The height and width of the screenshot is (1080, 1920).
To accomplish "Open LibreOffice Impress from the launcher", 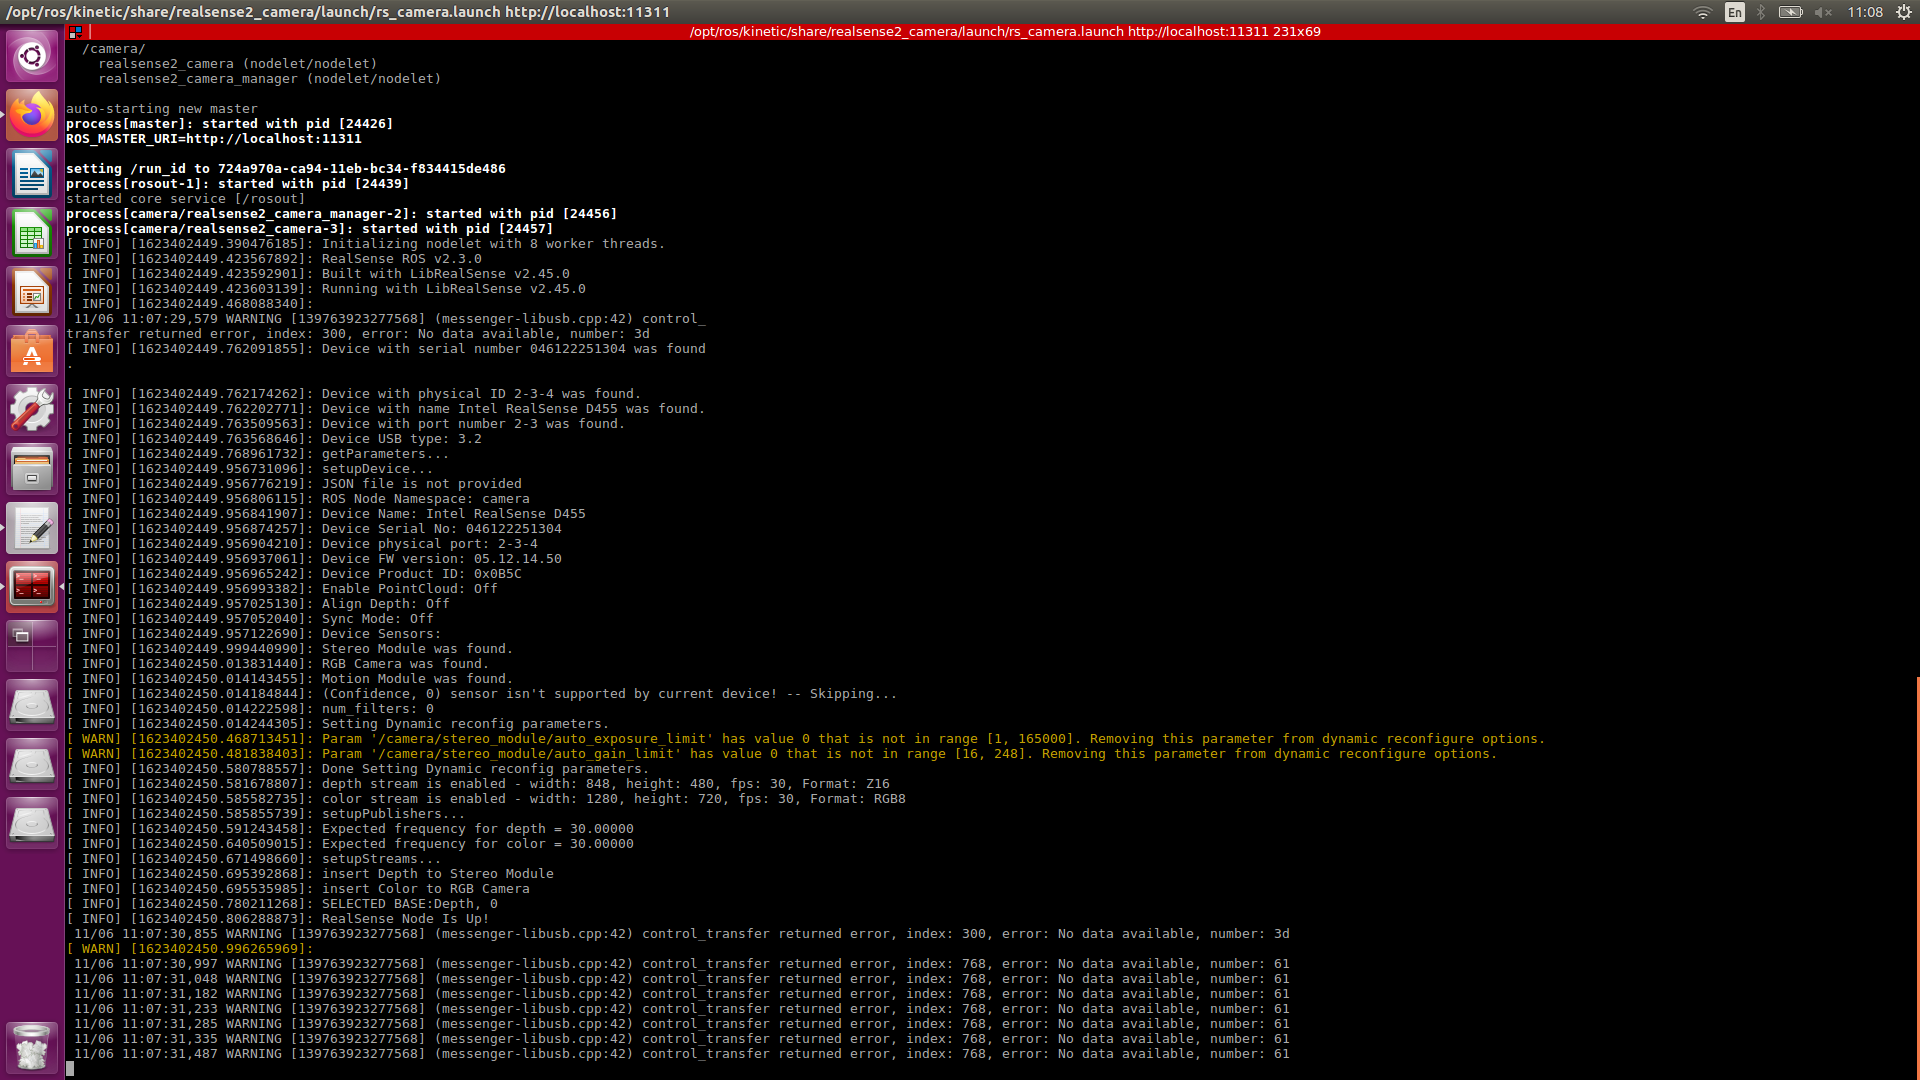I will tap(32, 293).
